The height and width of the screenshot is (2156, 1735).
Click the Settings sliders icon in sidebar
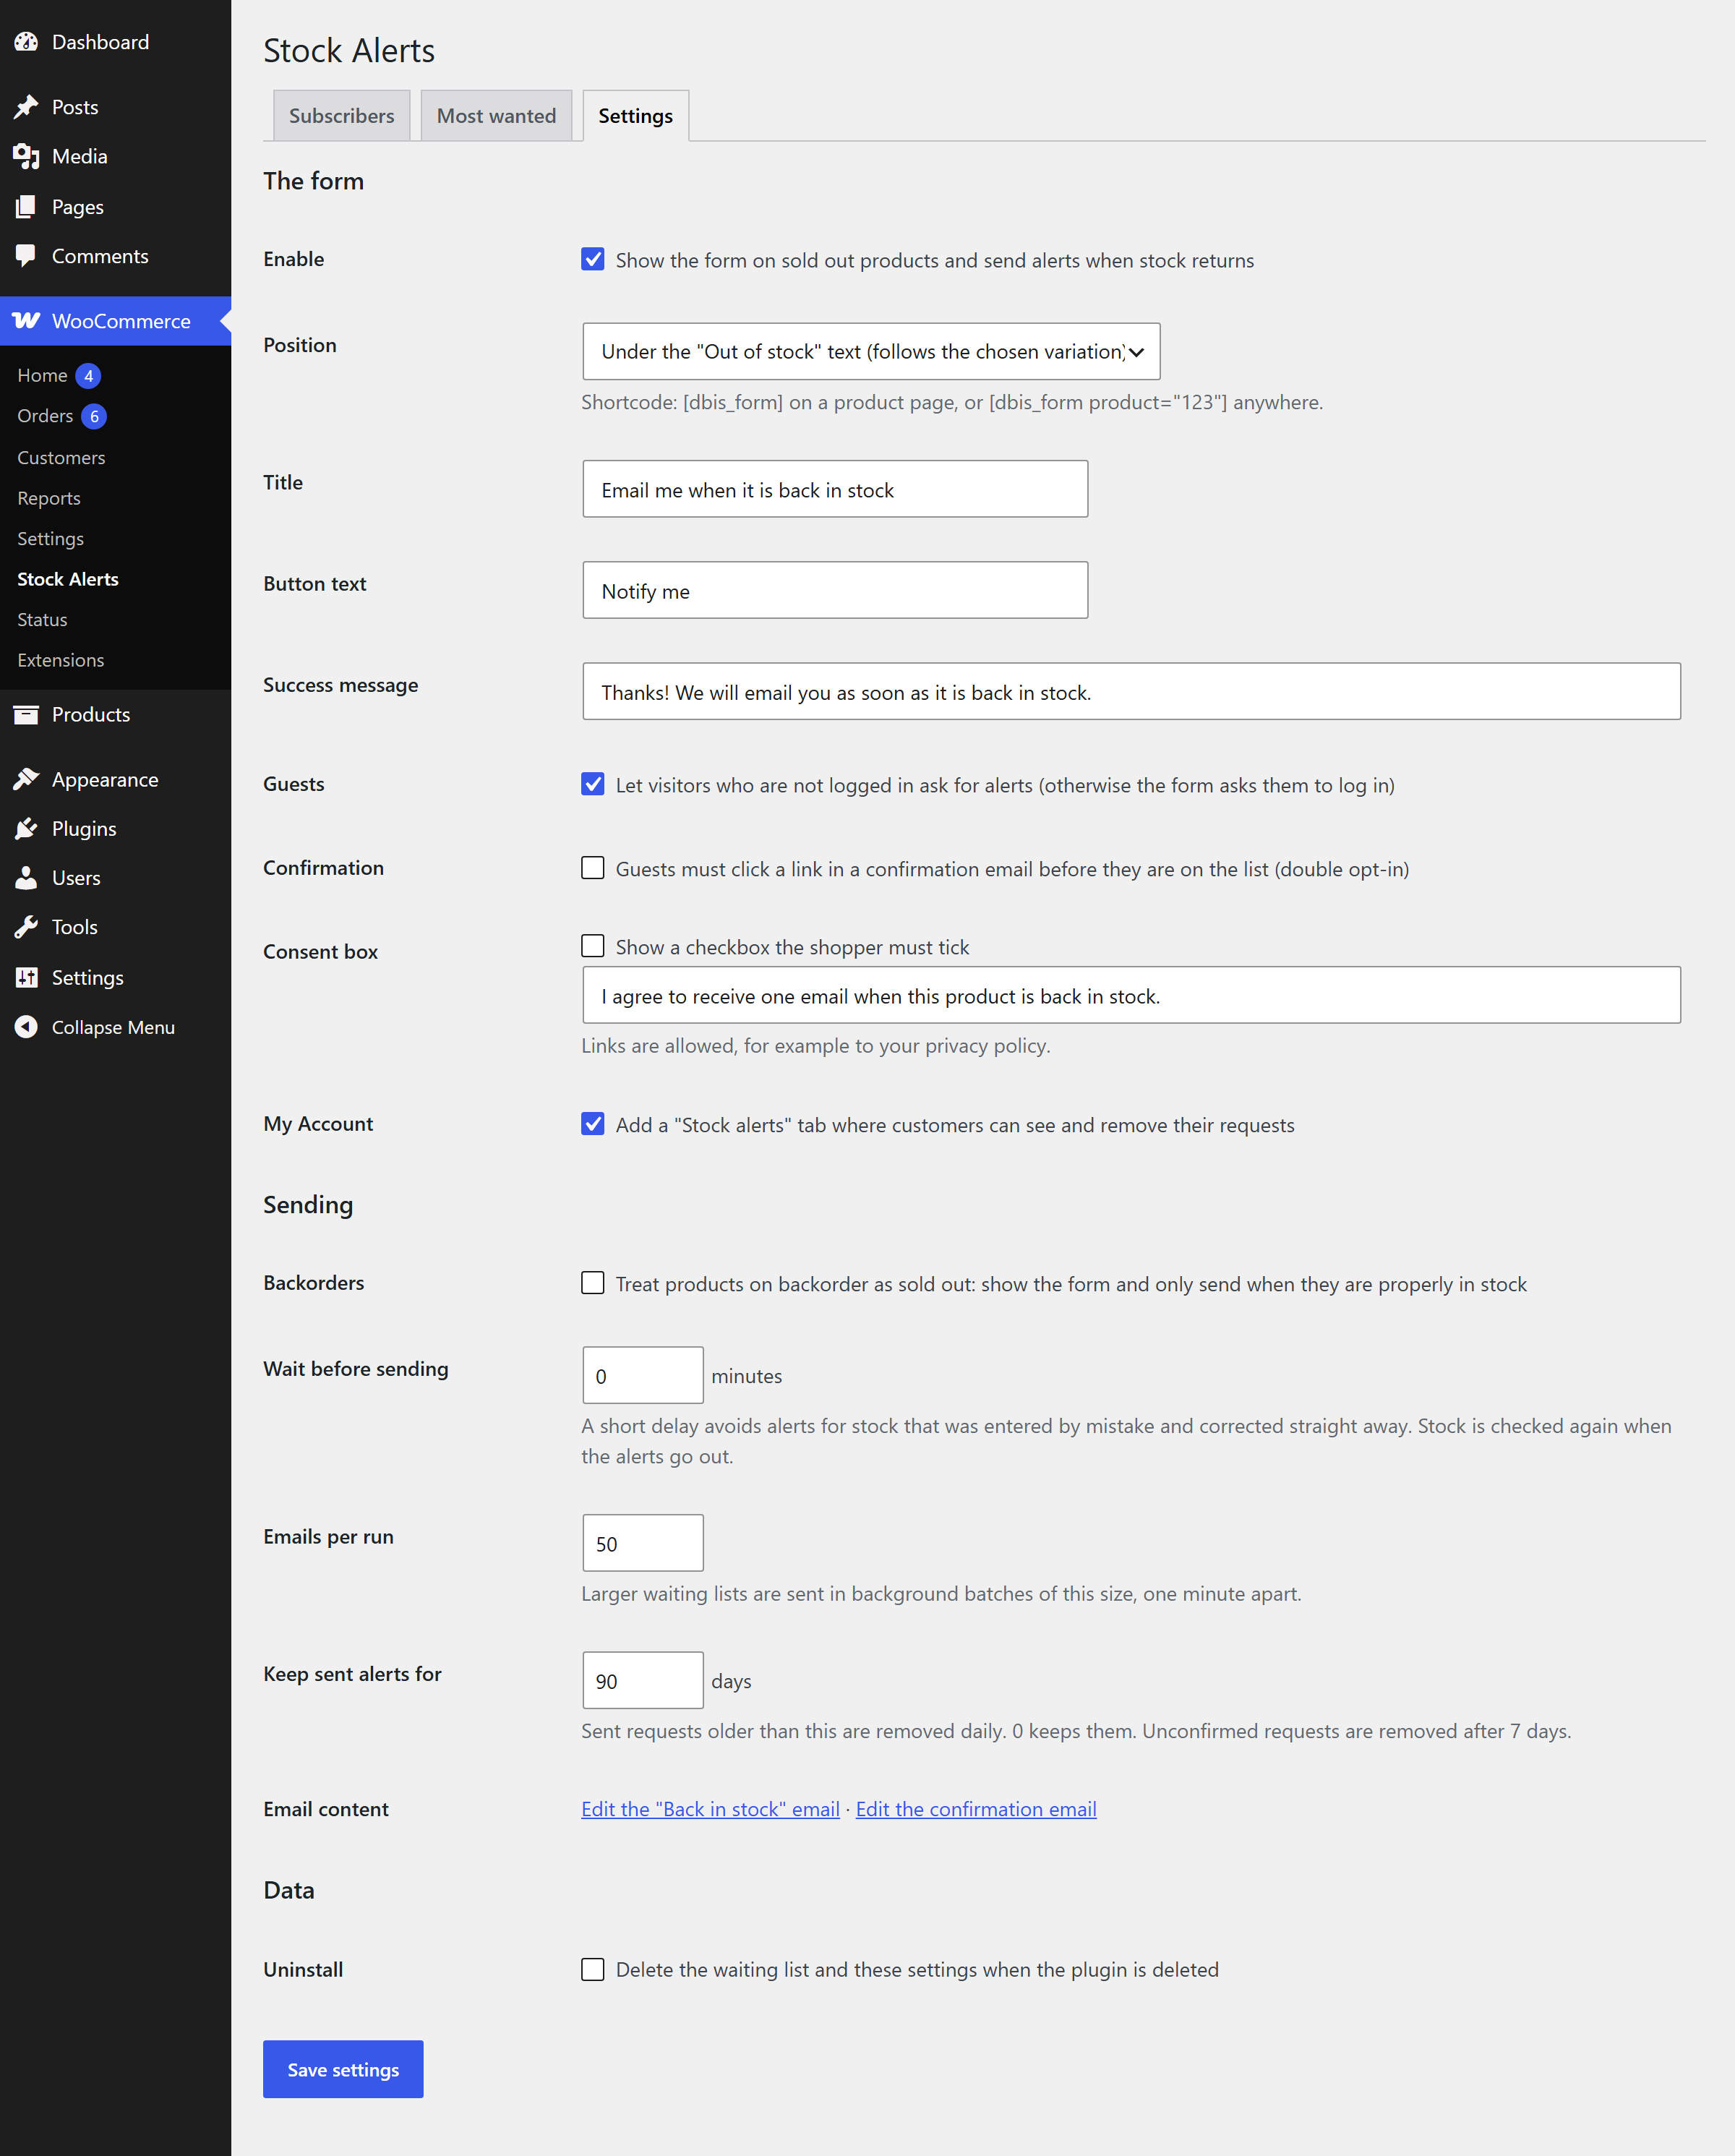click(x=26, y=977)
